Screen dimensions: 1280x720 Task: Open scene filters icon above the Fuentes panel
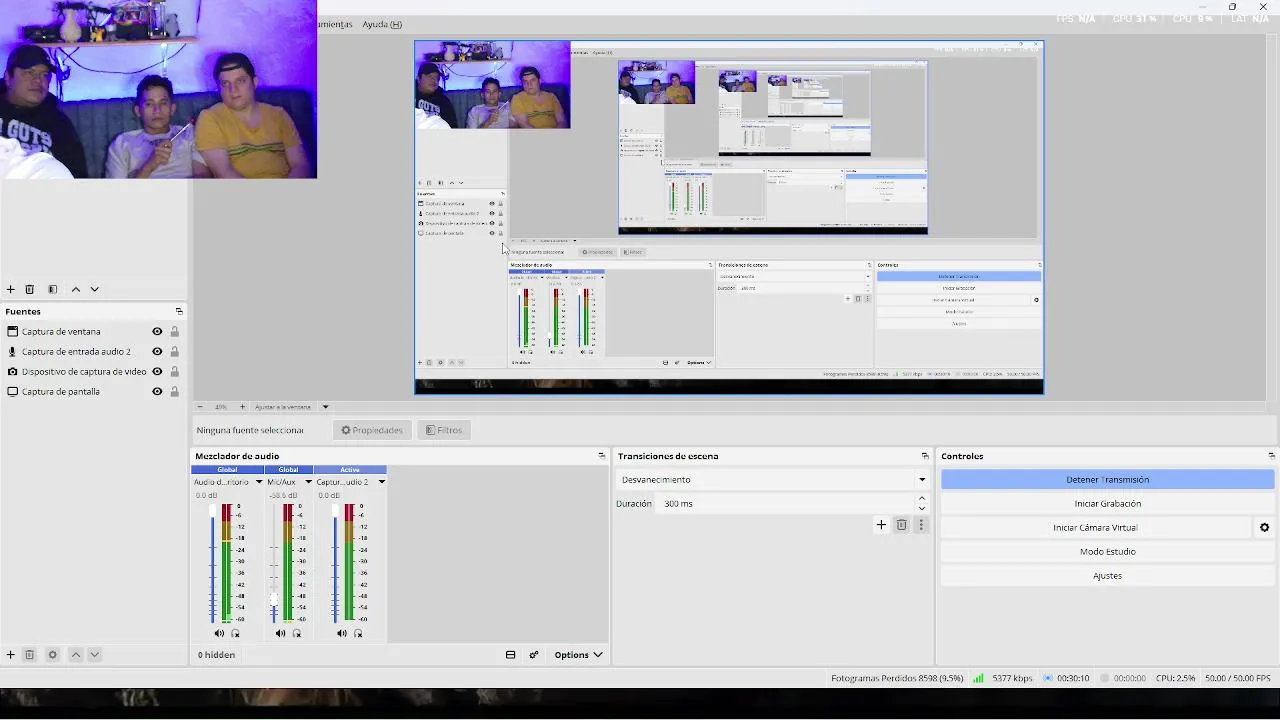pyautogui.click(x=52, y=289)
